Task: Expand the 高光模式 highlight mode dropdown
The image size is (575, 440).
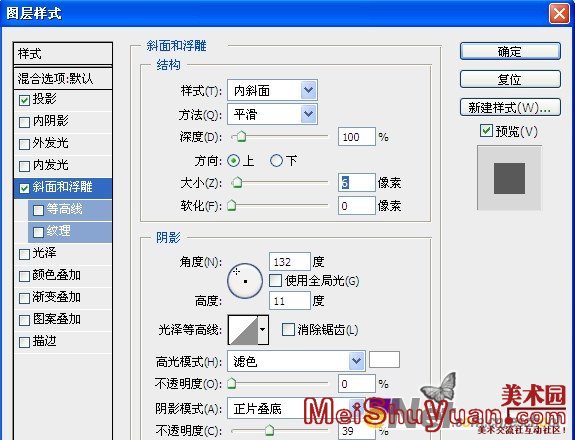Action: pos(296,361)
